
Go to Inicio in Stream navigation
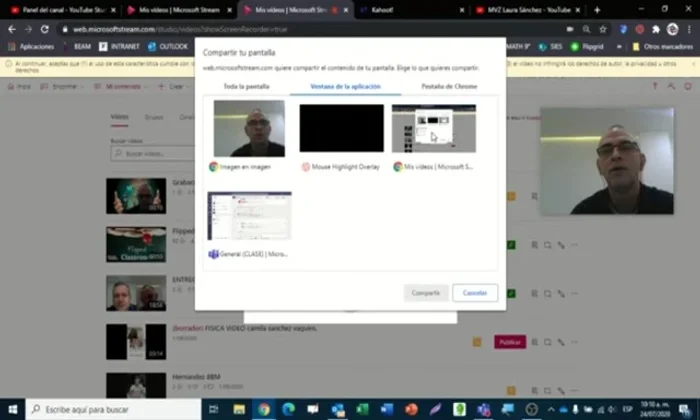(x=19, y=87)
